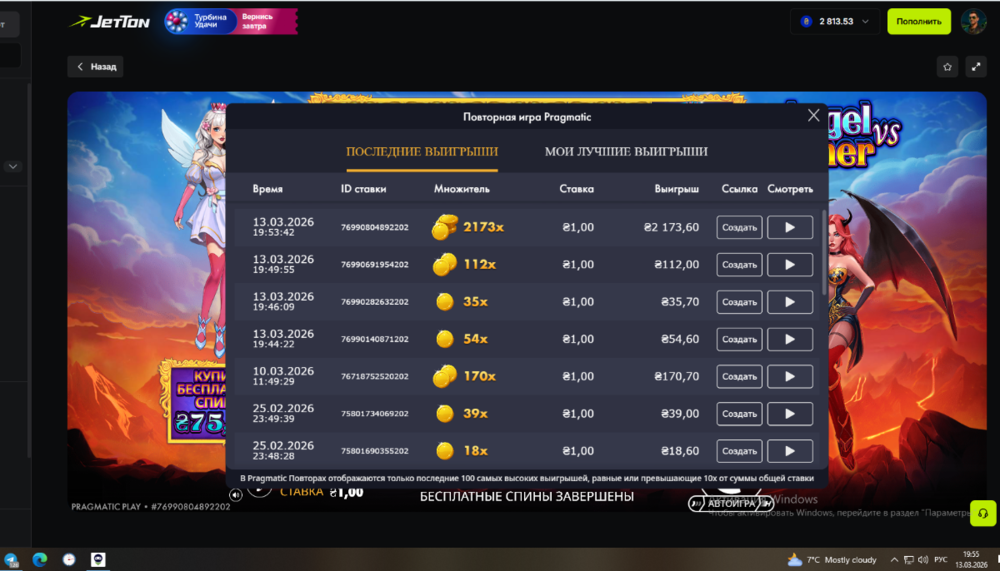
Task: Add game to favorites with star icon
Action: coord(947,67)
